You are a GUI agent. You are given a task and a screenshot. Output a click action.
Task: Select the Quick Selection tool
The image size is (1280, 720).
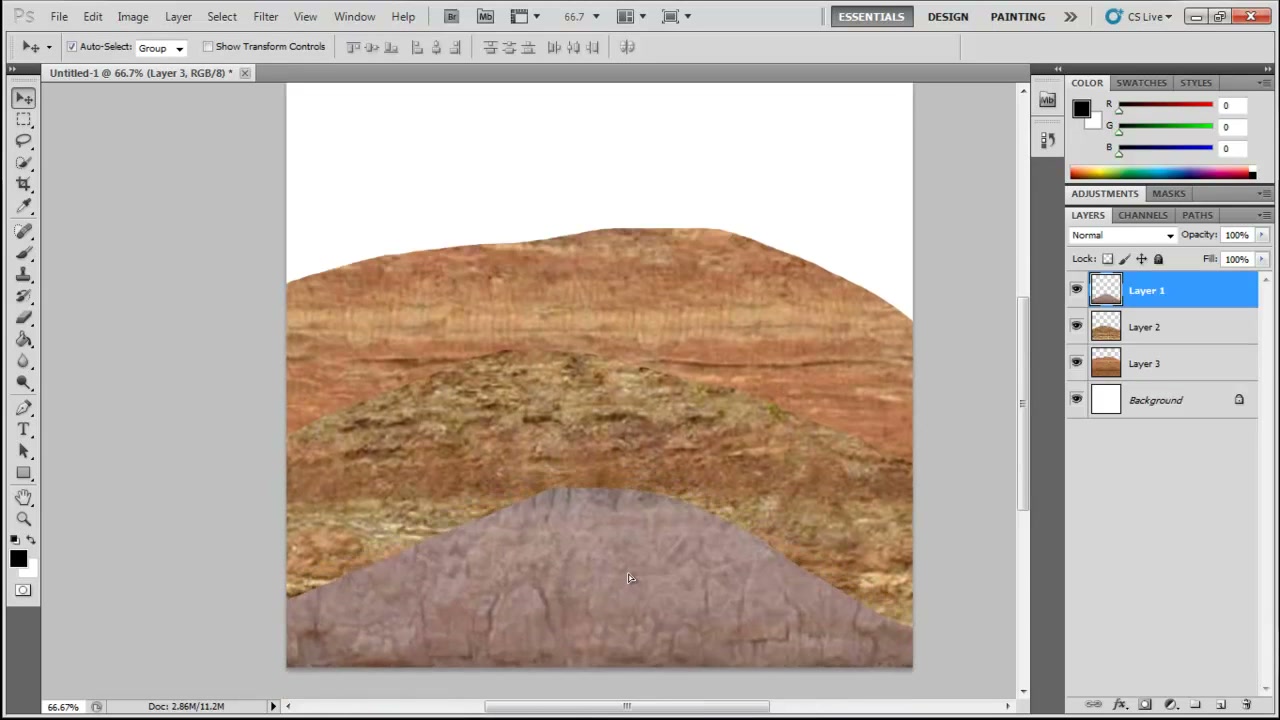(x=24, y=162)
